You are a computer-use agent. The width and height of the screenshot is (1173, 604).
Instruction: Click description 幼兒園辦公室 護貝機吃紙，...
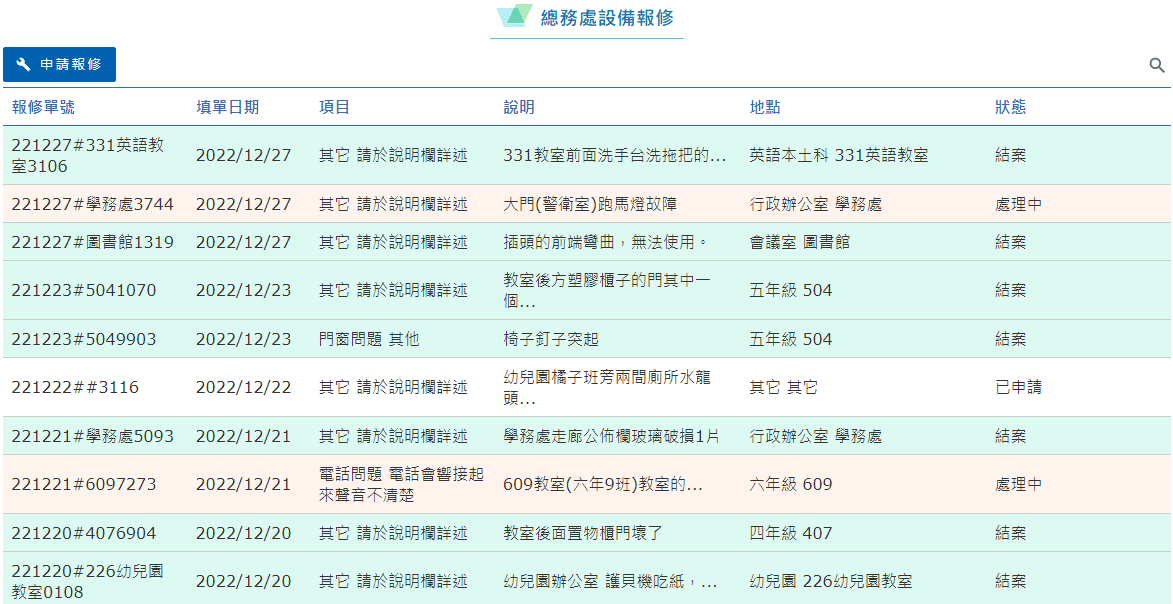click(610, 582)
